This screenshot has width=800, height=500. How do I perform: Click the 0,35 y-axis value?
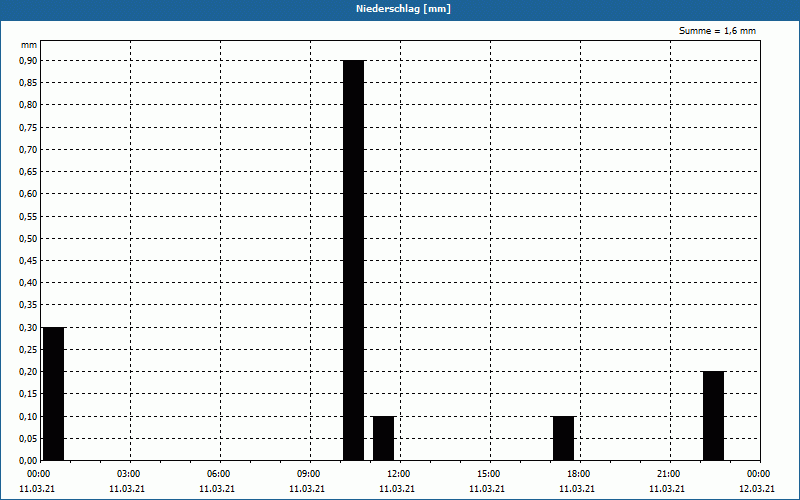pyautogui.click(x=28, y=305)
